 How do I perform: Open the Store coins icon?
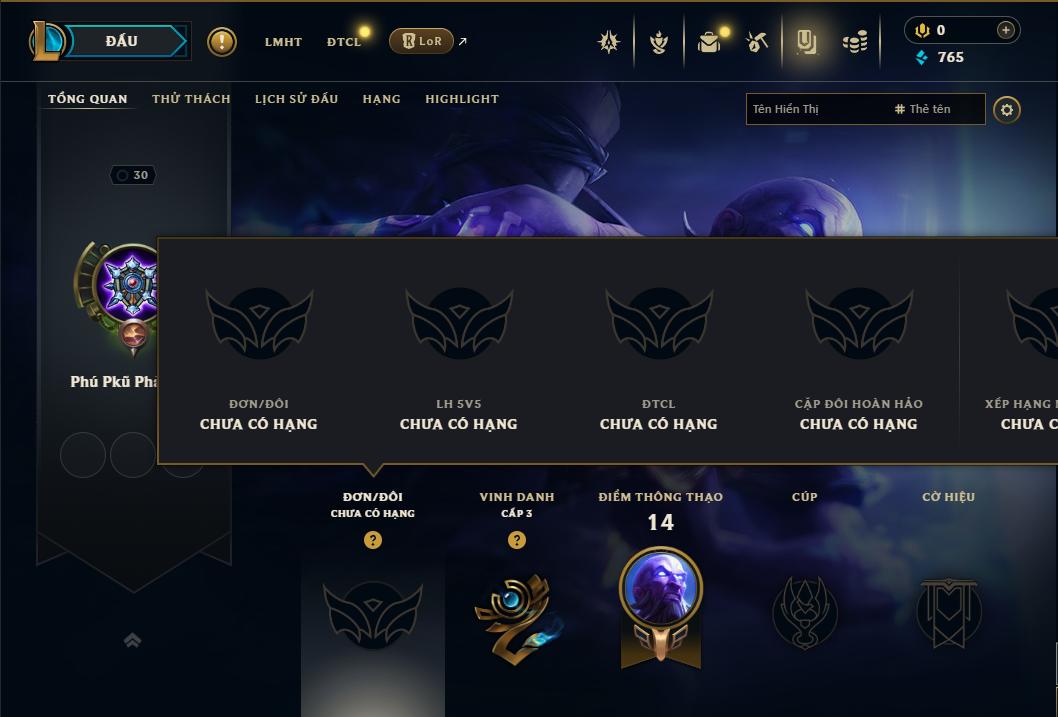click(856, 42)
